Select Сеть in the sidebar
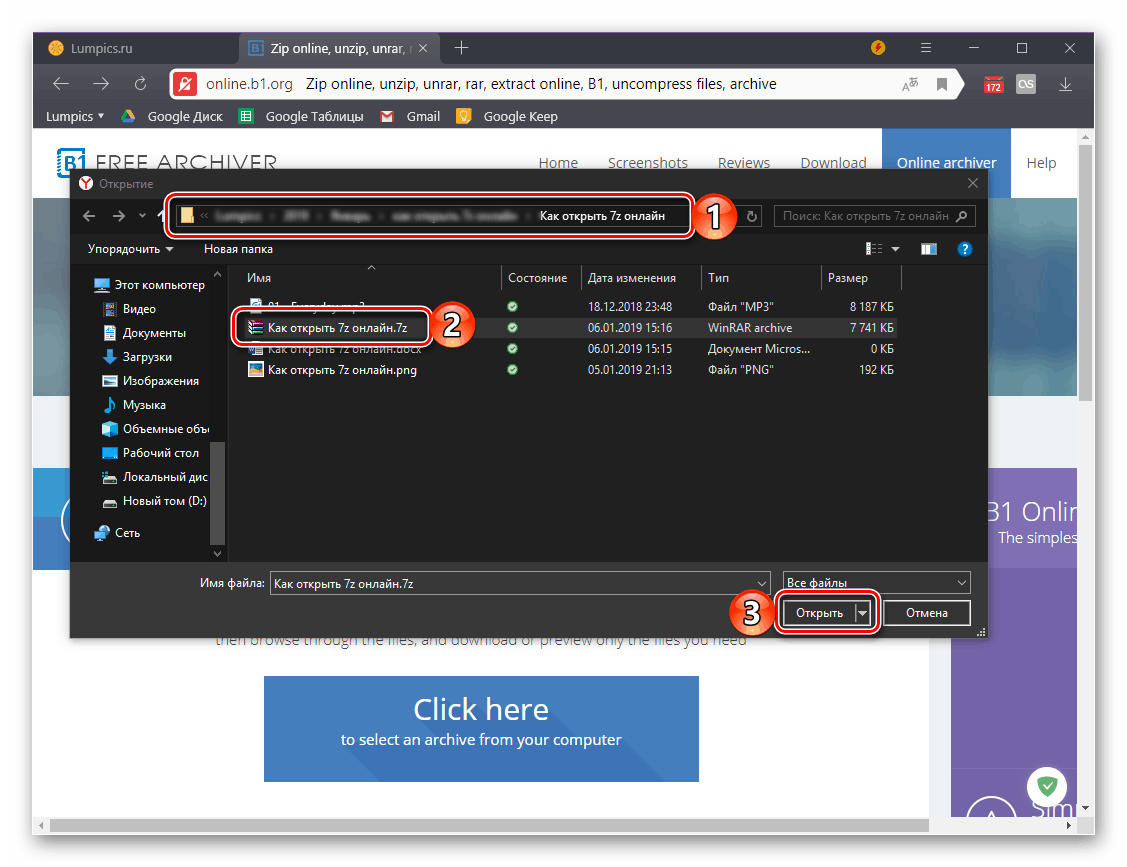1127x867 pixels. tap(117, 533)
